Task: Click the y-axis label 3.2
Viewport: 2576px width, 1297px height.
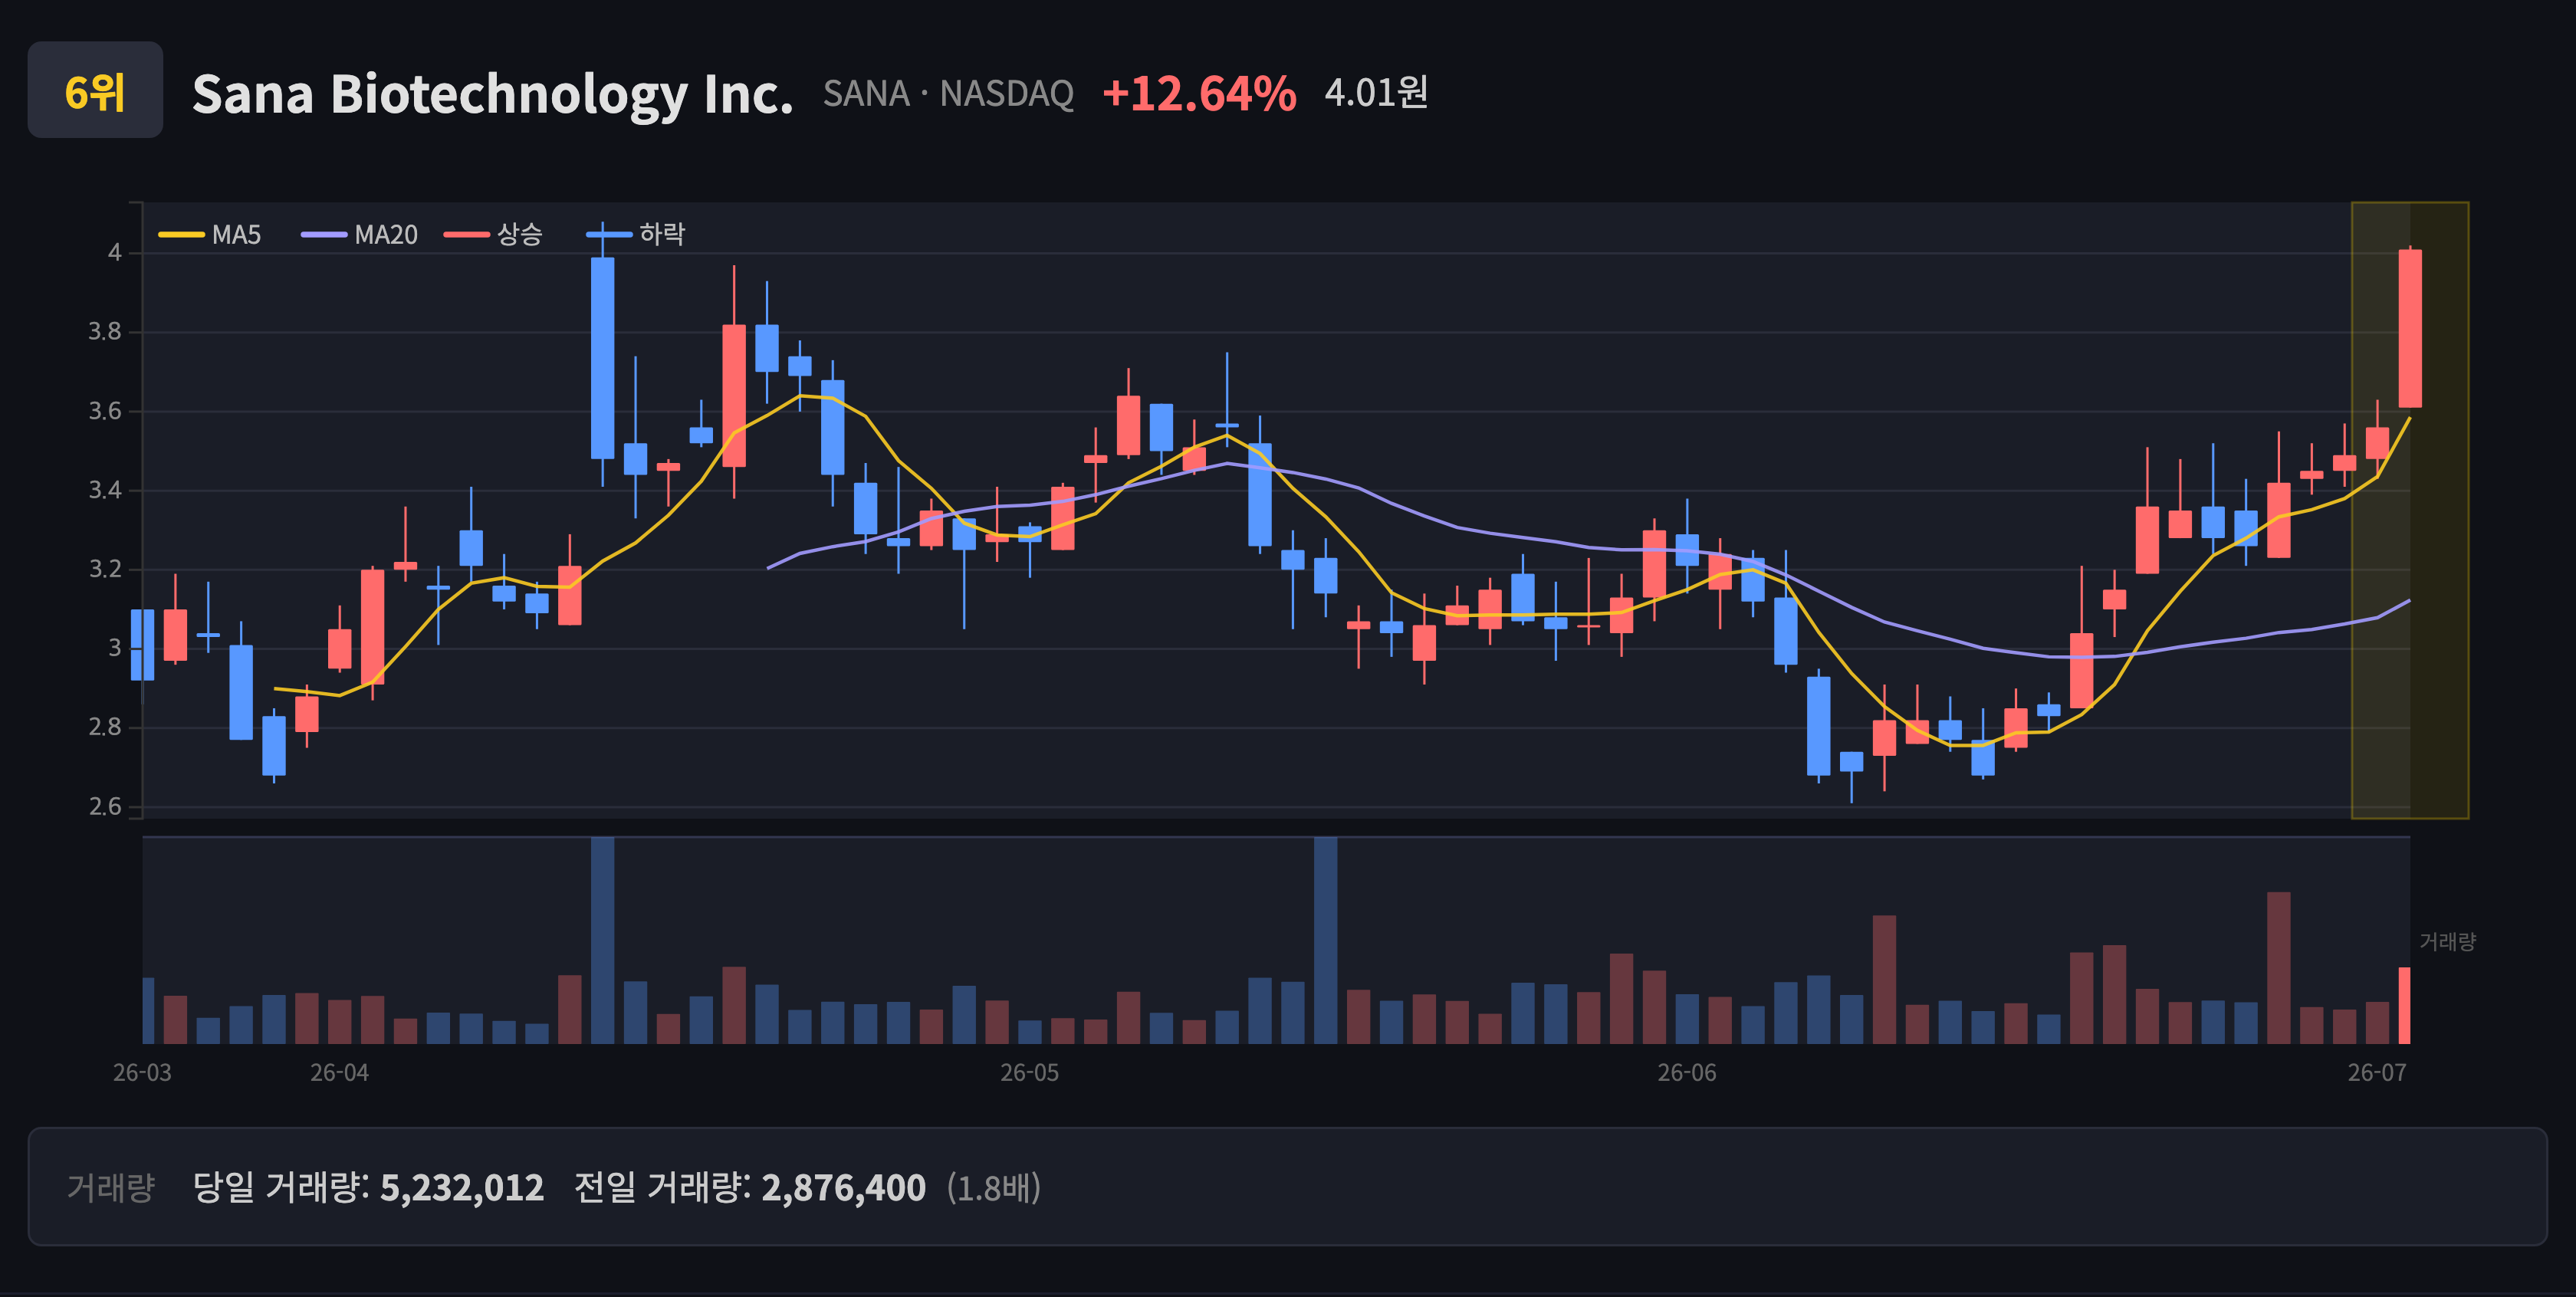Action: click(x=105, y=569)
